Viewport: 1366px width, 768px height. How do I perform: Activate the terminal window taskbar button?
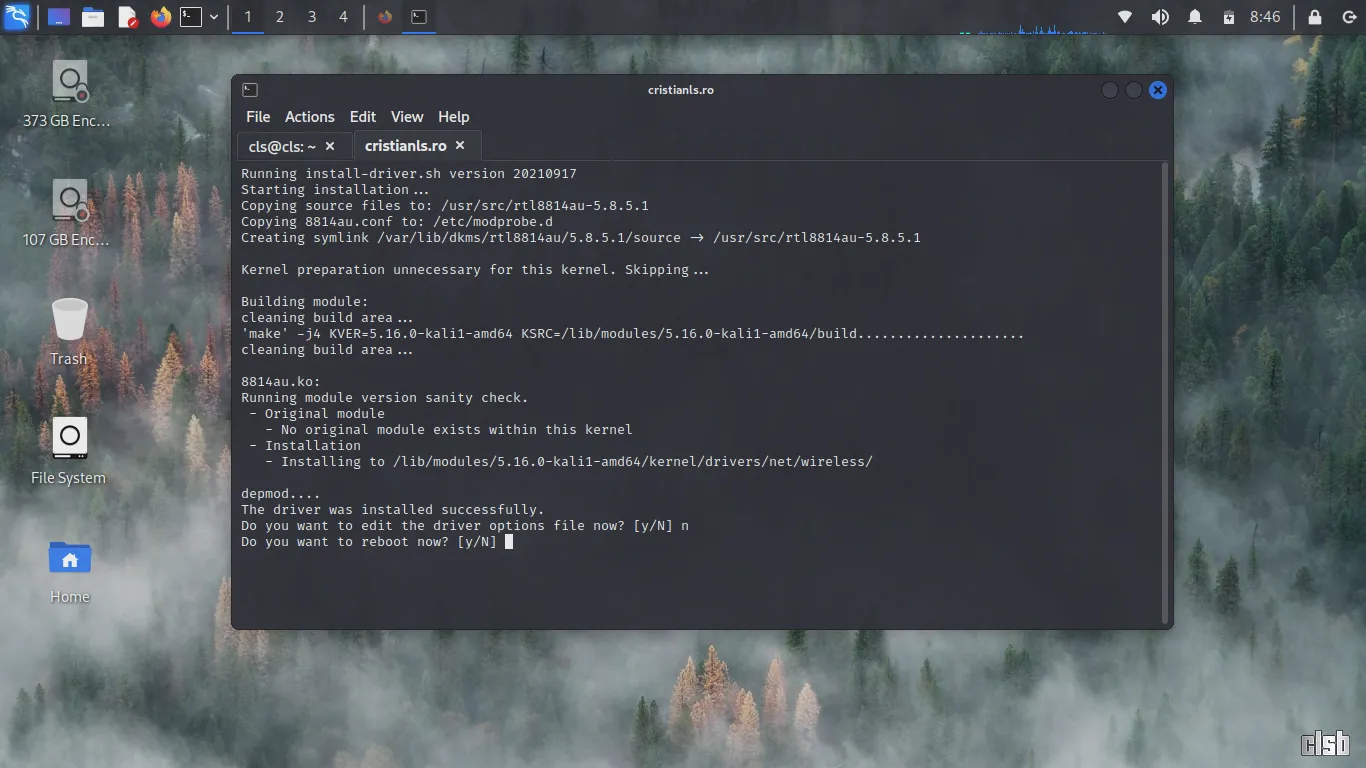pos(419,17)
